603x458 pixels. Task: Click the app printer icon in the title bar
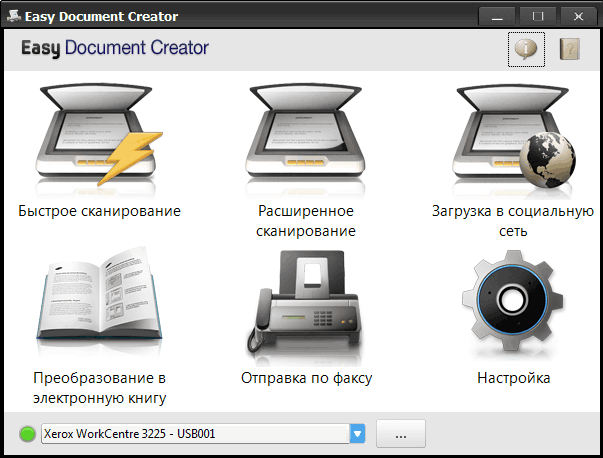pos(14,16)
